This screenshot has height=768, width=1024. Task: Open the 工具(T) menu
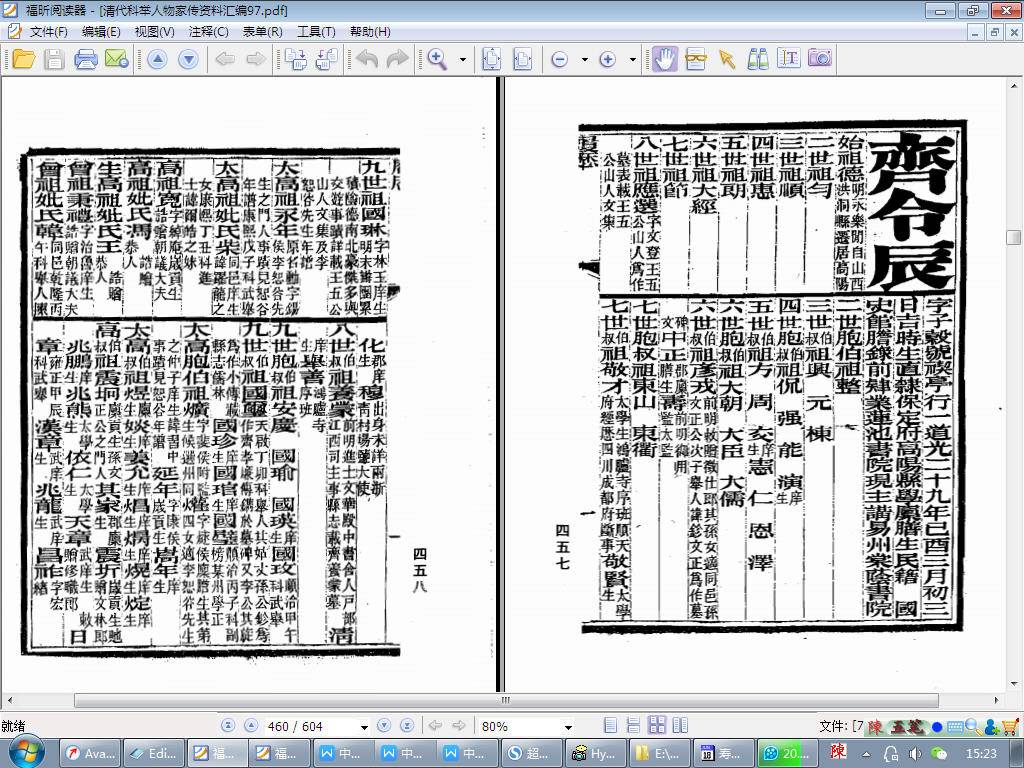(x=316, y=32)
